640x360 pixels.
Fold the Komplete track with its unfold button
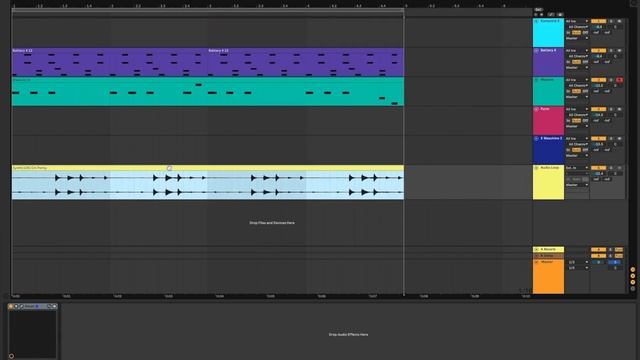coord(536,21)
